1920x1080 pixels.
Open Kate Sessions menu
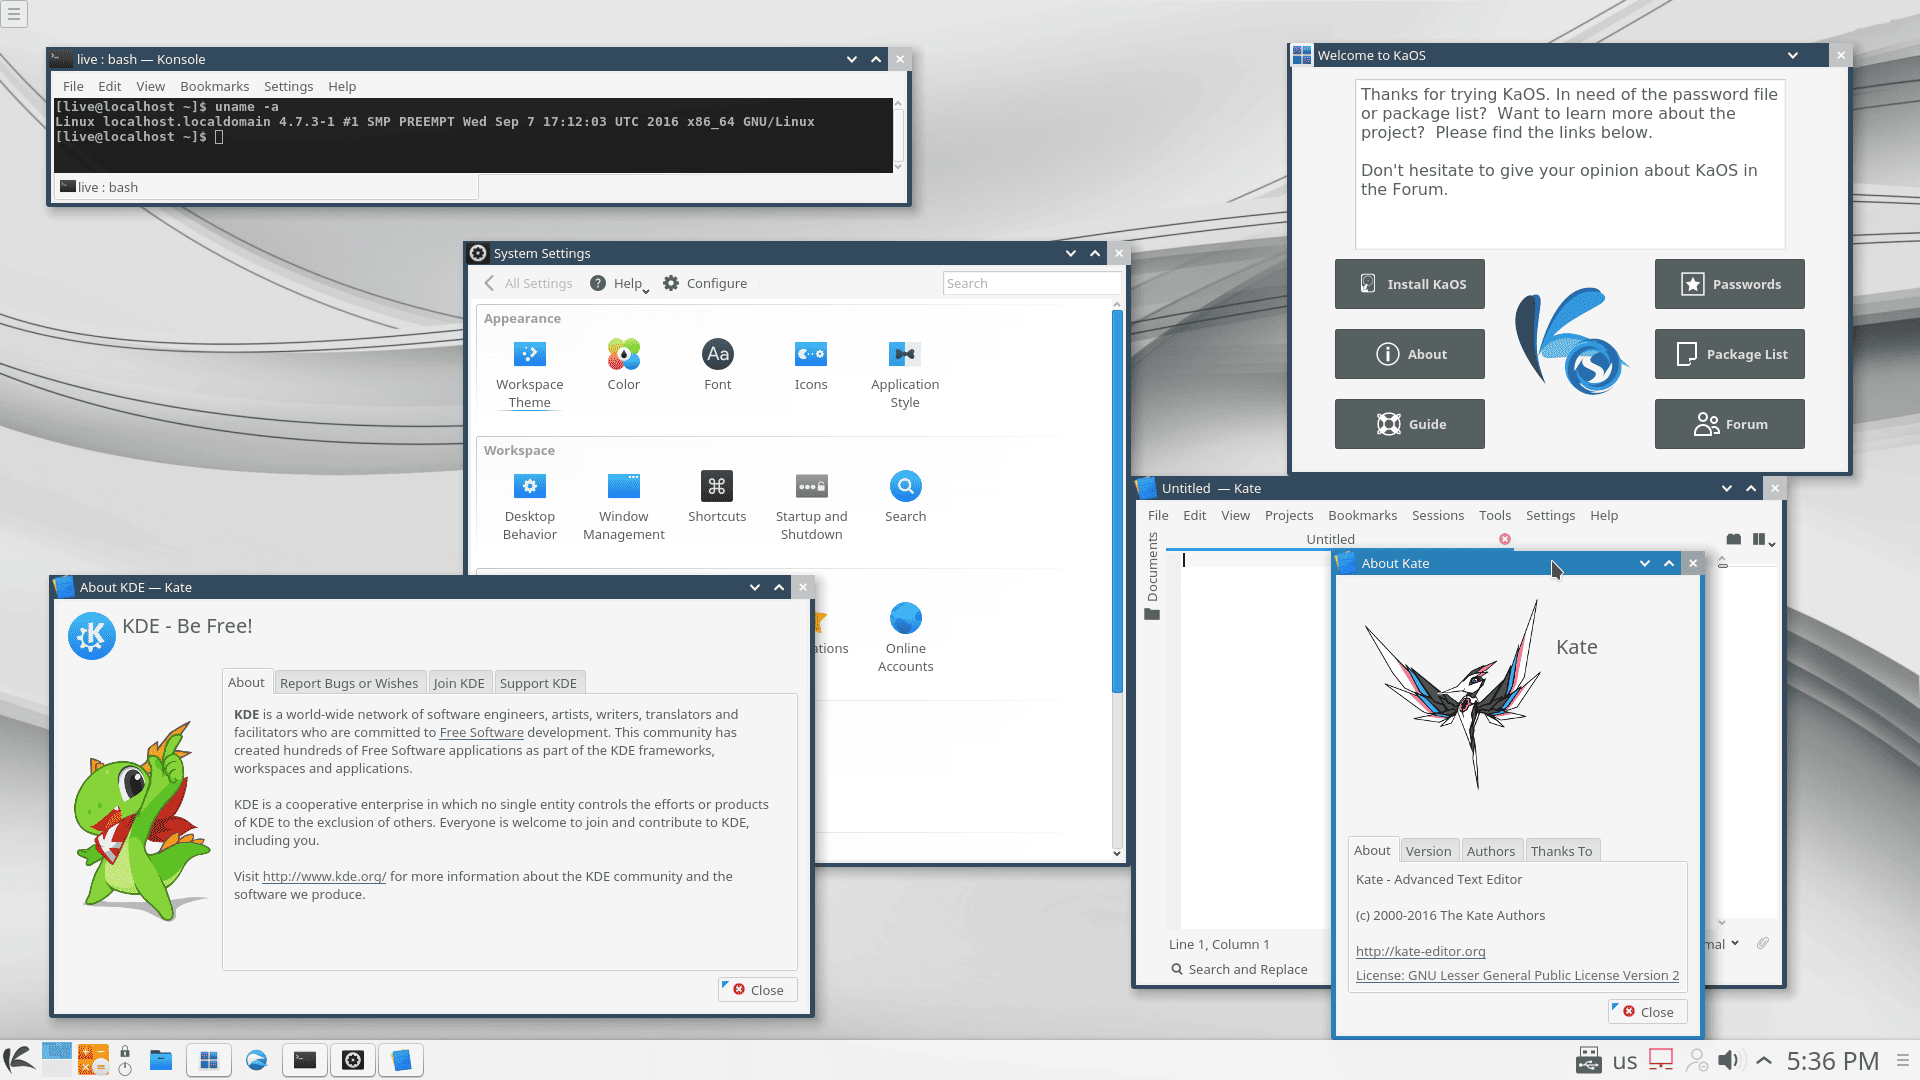click(1437, 515)
